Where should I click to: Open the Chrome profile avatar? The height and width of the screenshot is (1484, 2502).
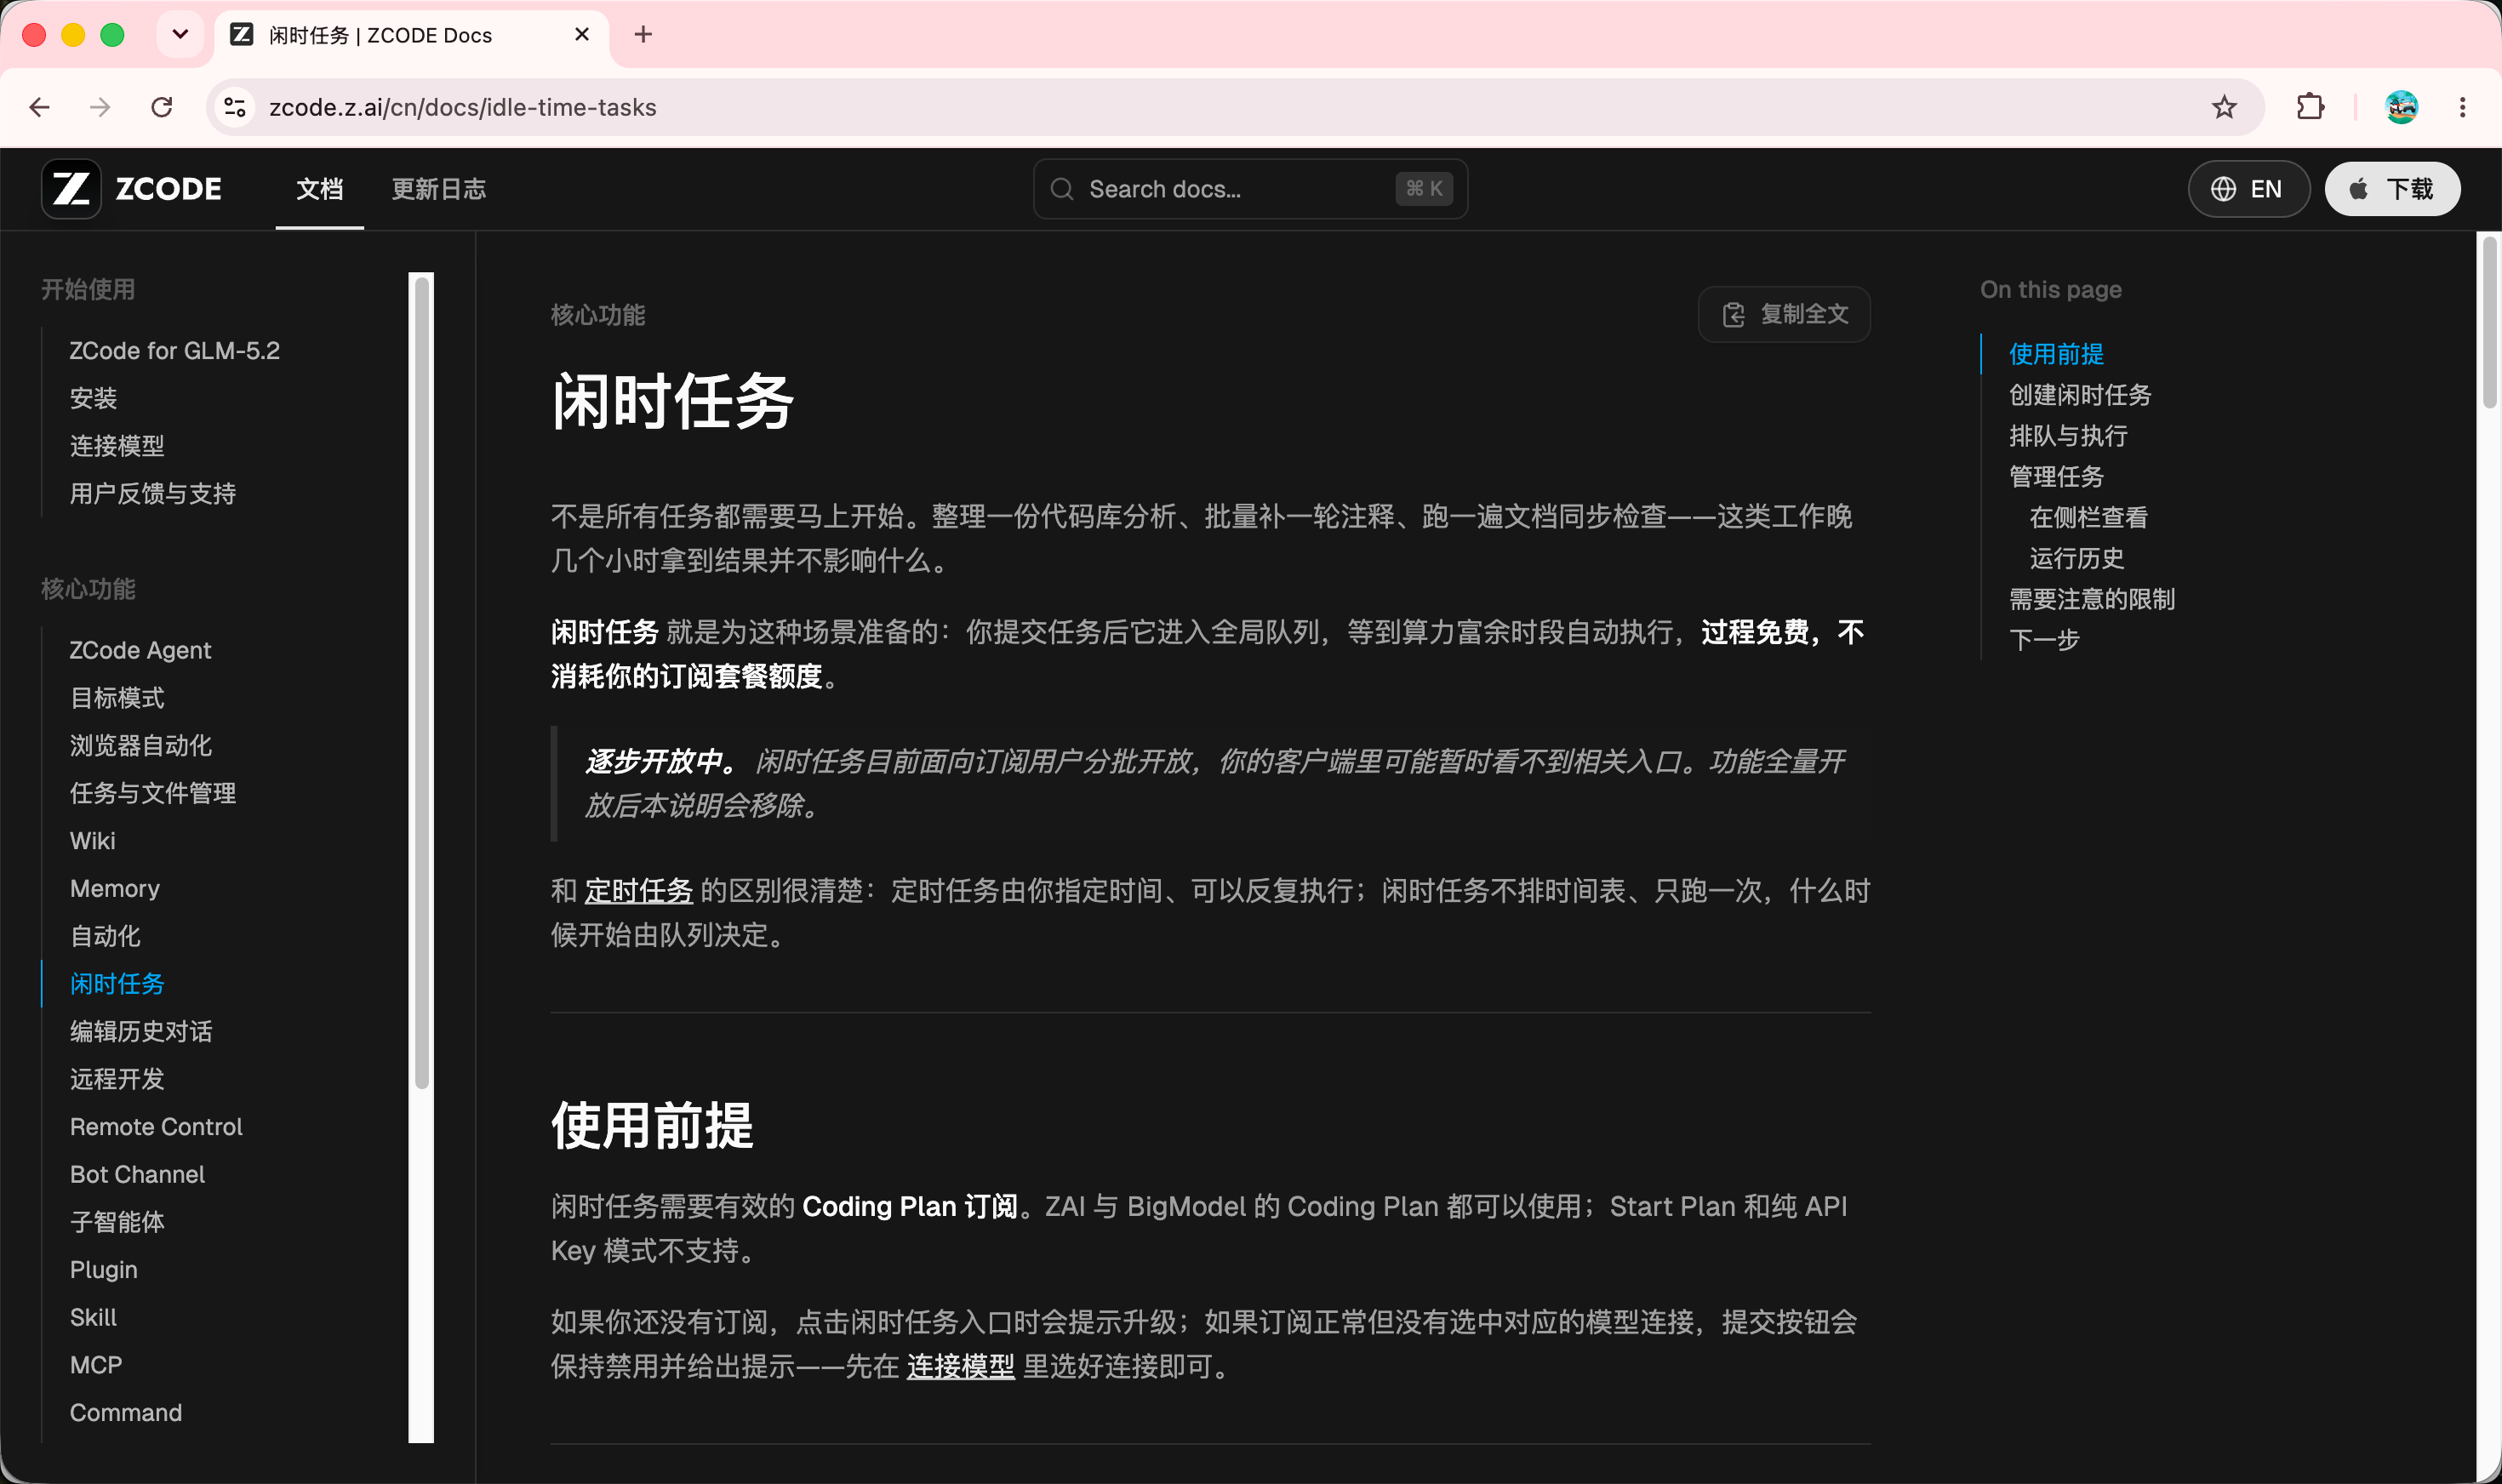[2402, 107]
